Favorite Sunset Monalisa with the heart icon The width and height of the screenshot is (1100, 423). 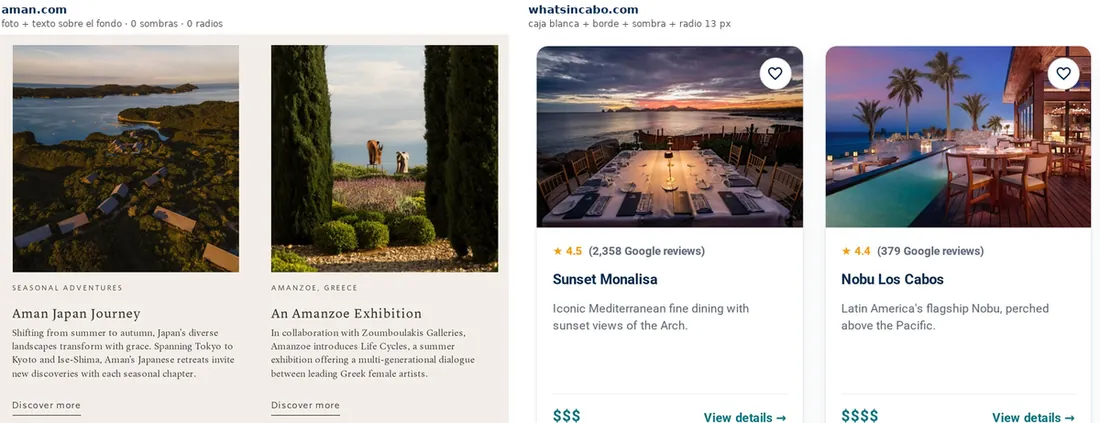pyautogui.click(x=774, y=74)
